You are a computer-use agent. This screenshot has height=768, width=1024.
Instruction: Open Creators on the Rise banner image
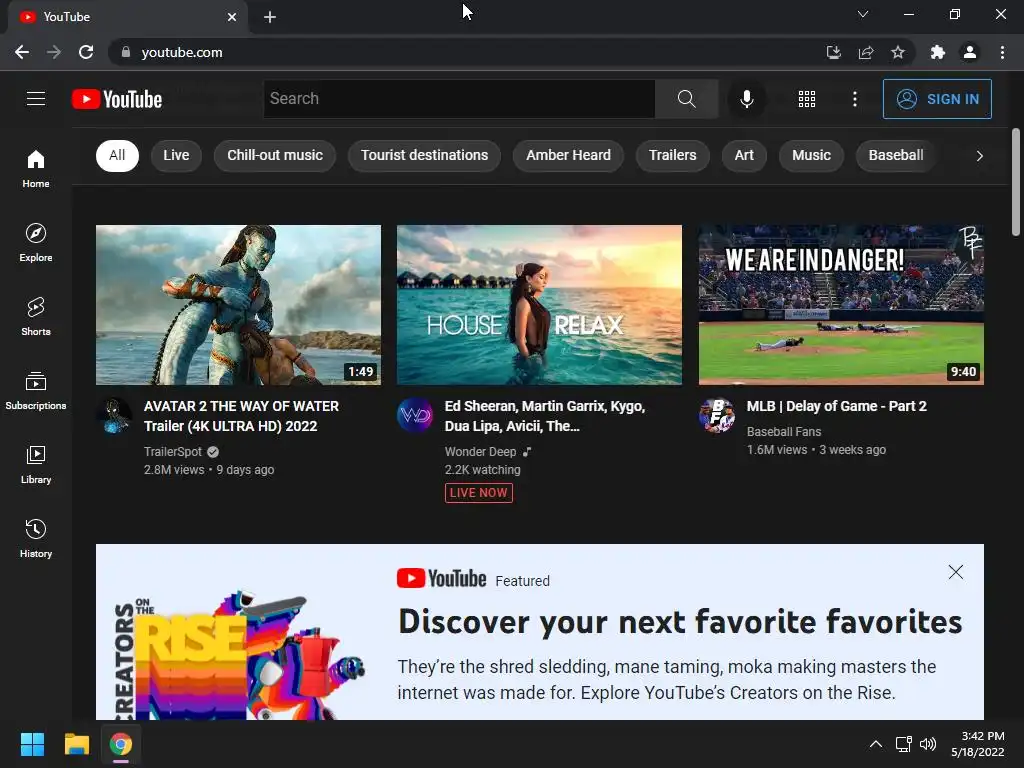[238, 653]
